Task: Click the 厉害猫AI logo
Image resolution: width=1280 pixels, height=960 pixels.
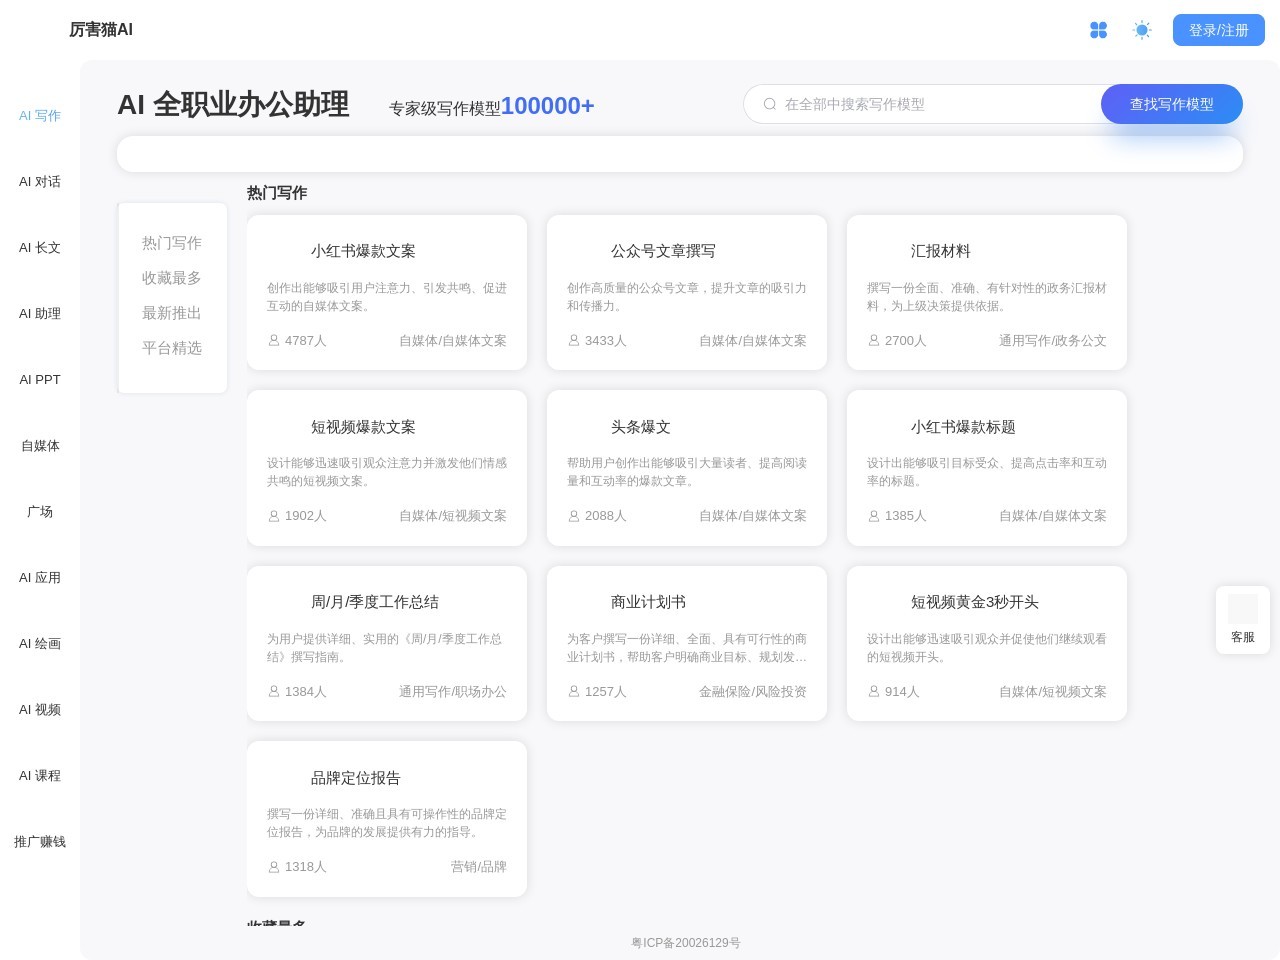Action: 101,30
